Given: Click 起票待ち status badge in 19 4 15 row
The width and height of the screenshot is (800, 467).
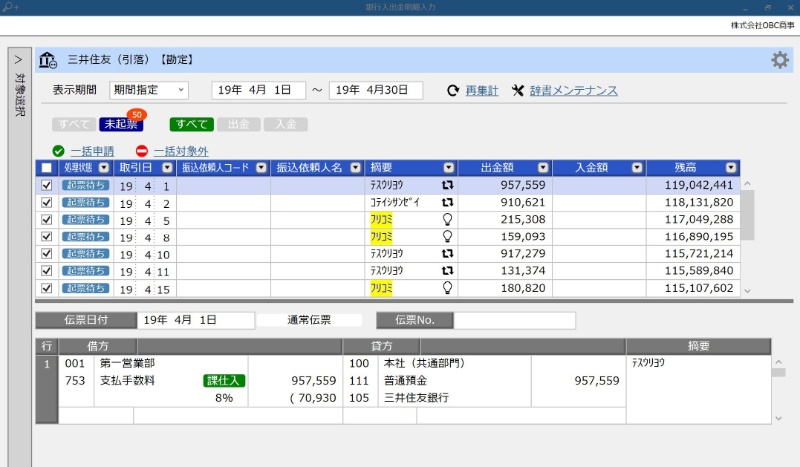Looking at the screenshot, I should [86, 288].
